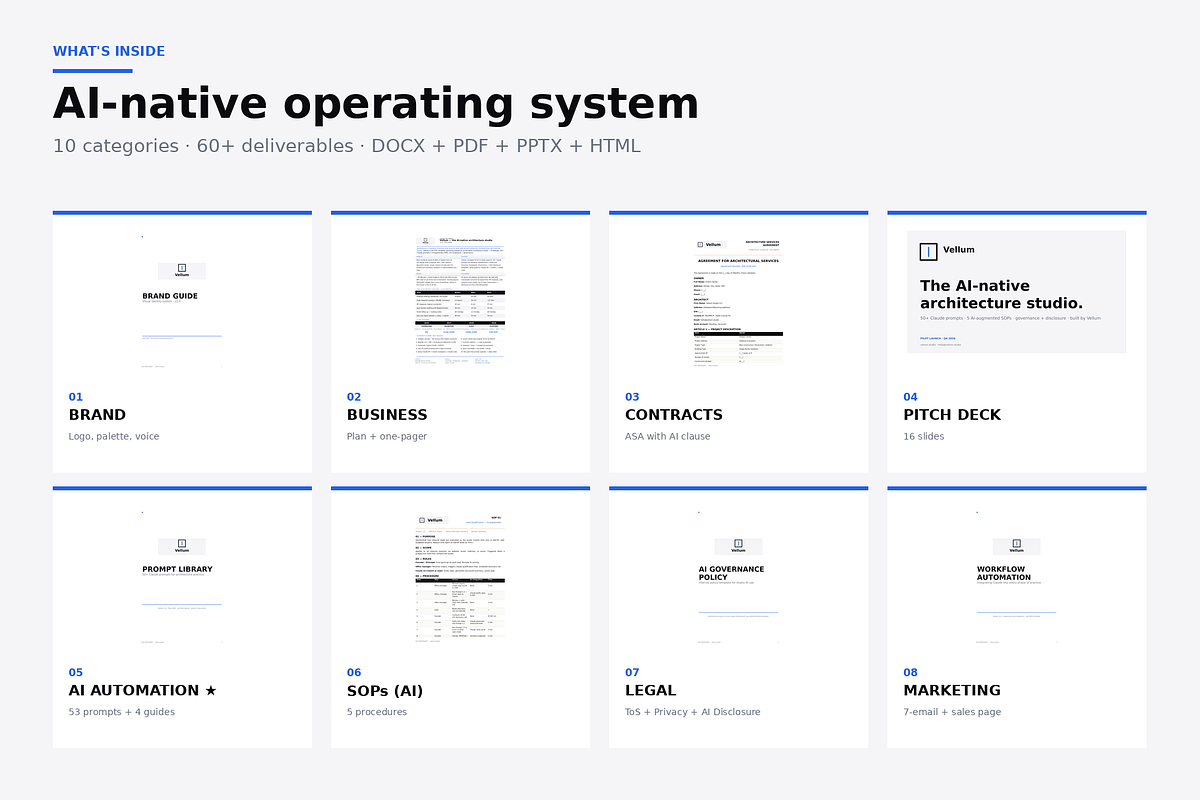This screenshot has width=1200, height=800.
Task: Click the "CONTRACTS" card title
Action: click(674, 415)
